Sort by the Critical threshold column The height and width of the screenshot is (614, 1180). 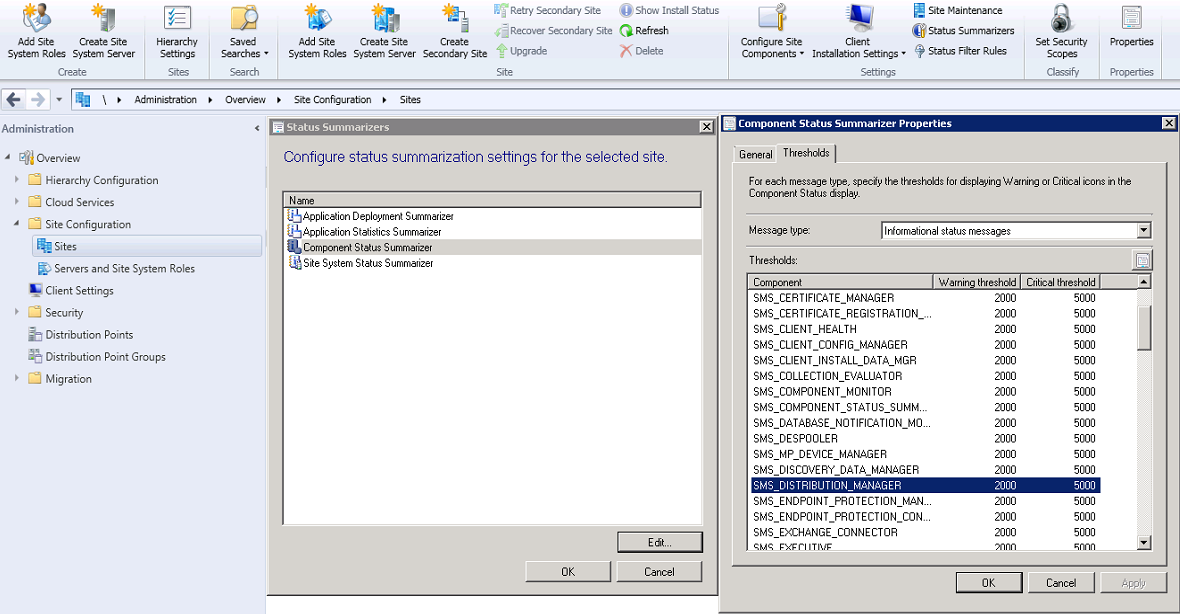(x=1060, y=282)
